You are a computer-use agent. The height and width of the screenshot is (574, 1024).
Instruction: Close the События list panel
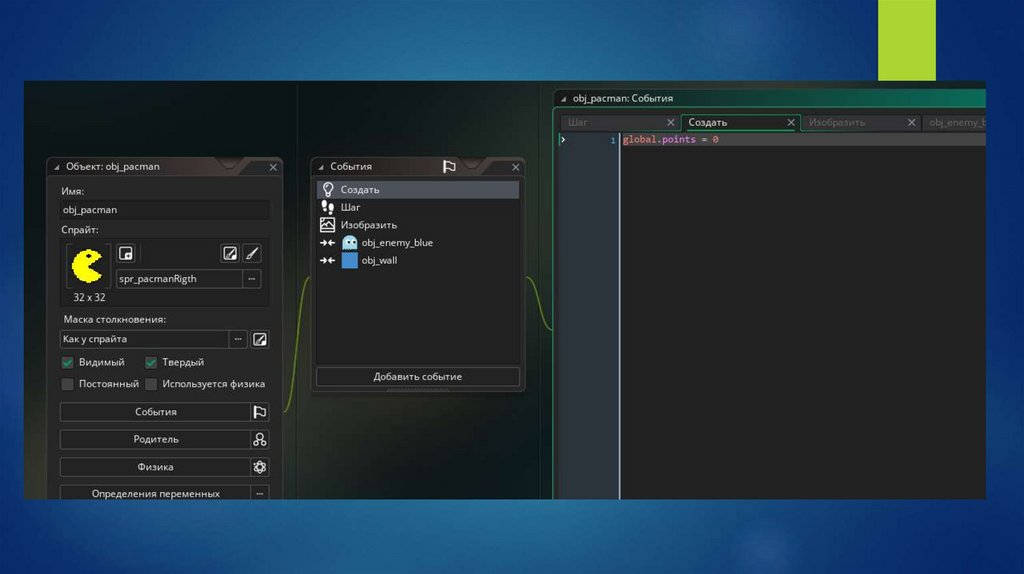[515, 167]
